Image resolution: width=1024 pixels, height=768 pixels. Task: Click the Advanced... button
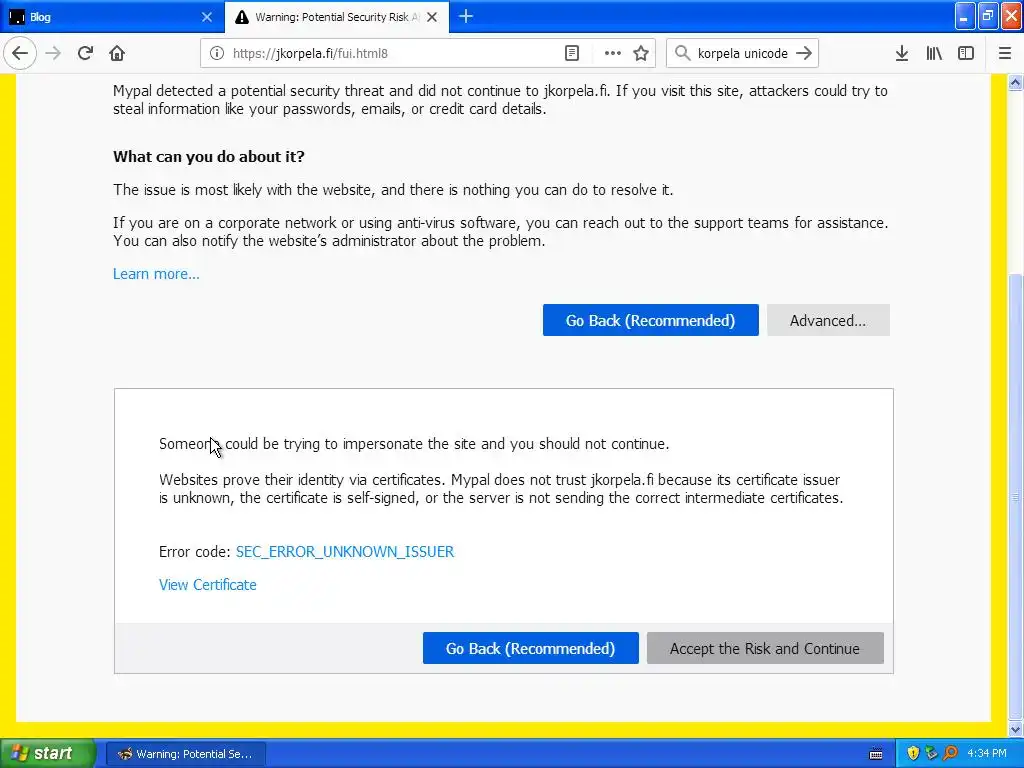[x=828, y=320]
